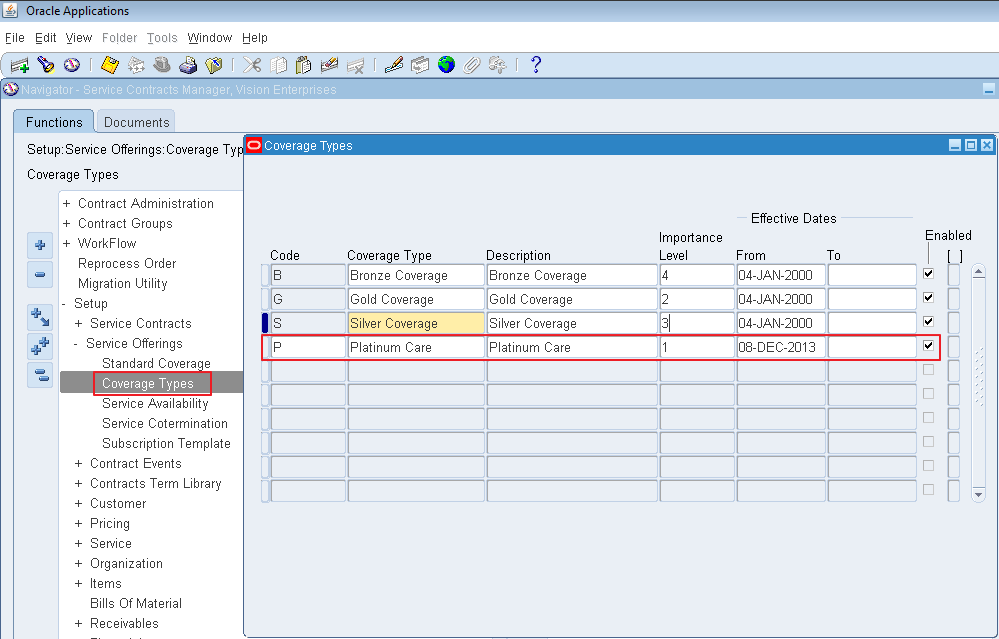The image size is (999, 639).
Task: Open Translations using the globe icon
Action: click(445, 65)
